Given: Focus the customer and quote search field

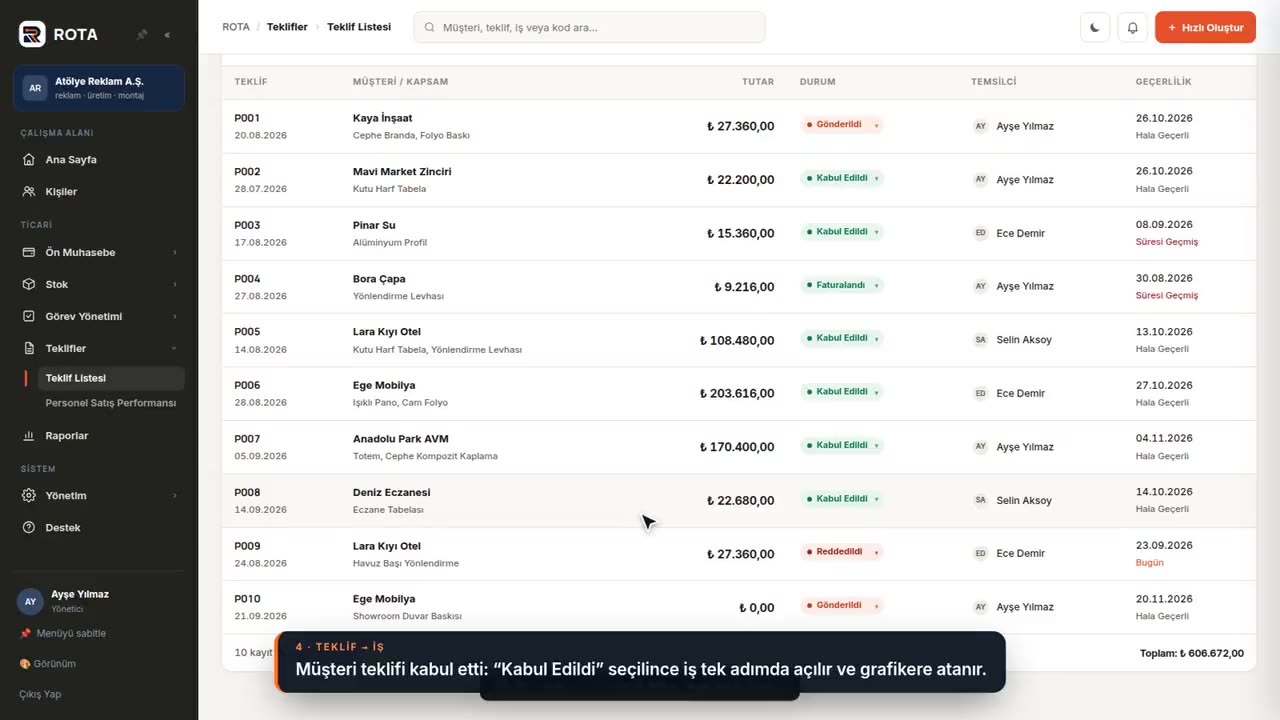Looking at the screenshot, I should [x=589, y=28].
